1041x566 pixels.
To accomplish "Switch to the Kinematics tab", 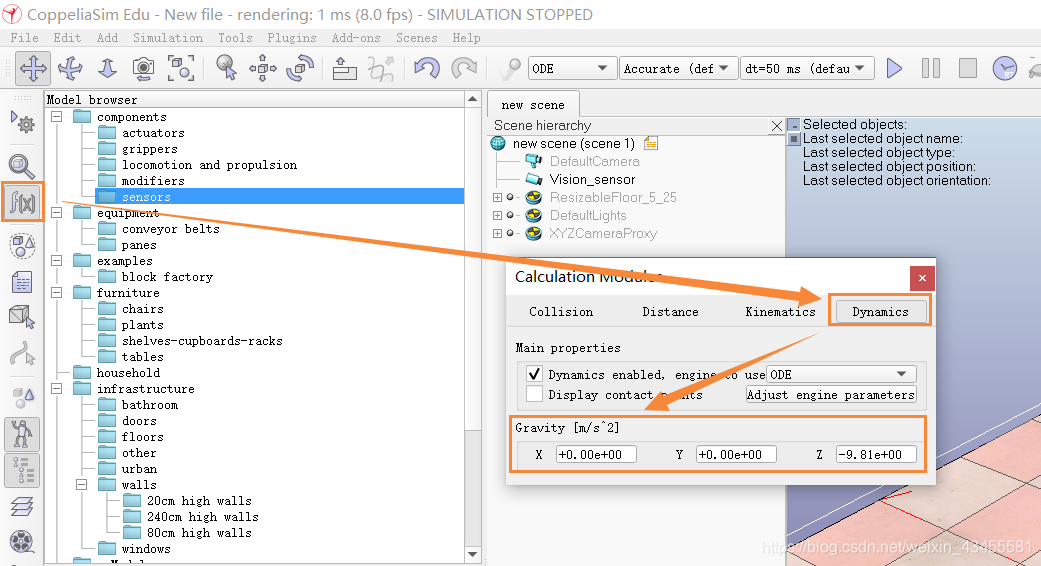I will (x=780, y=312).
